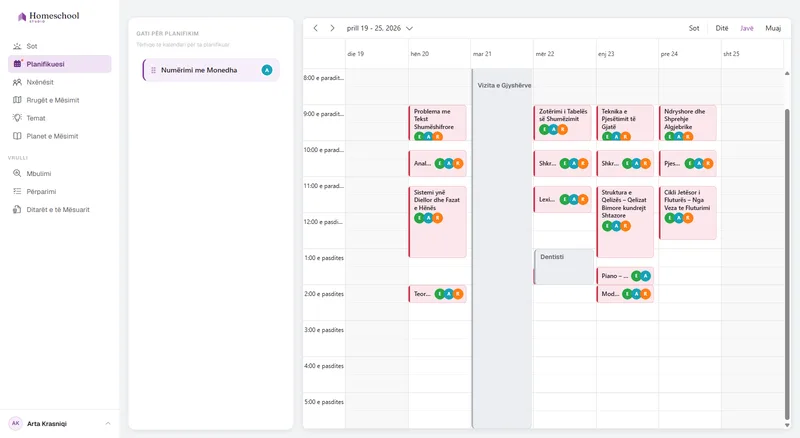This screenshot has height=438, width=800.
Task: Grab the drag handle on Numërimi me Monedha
Action: 154,70
